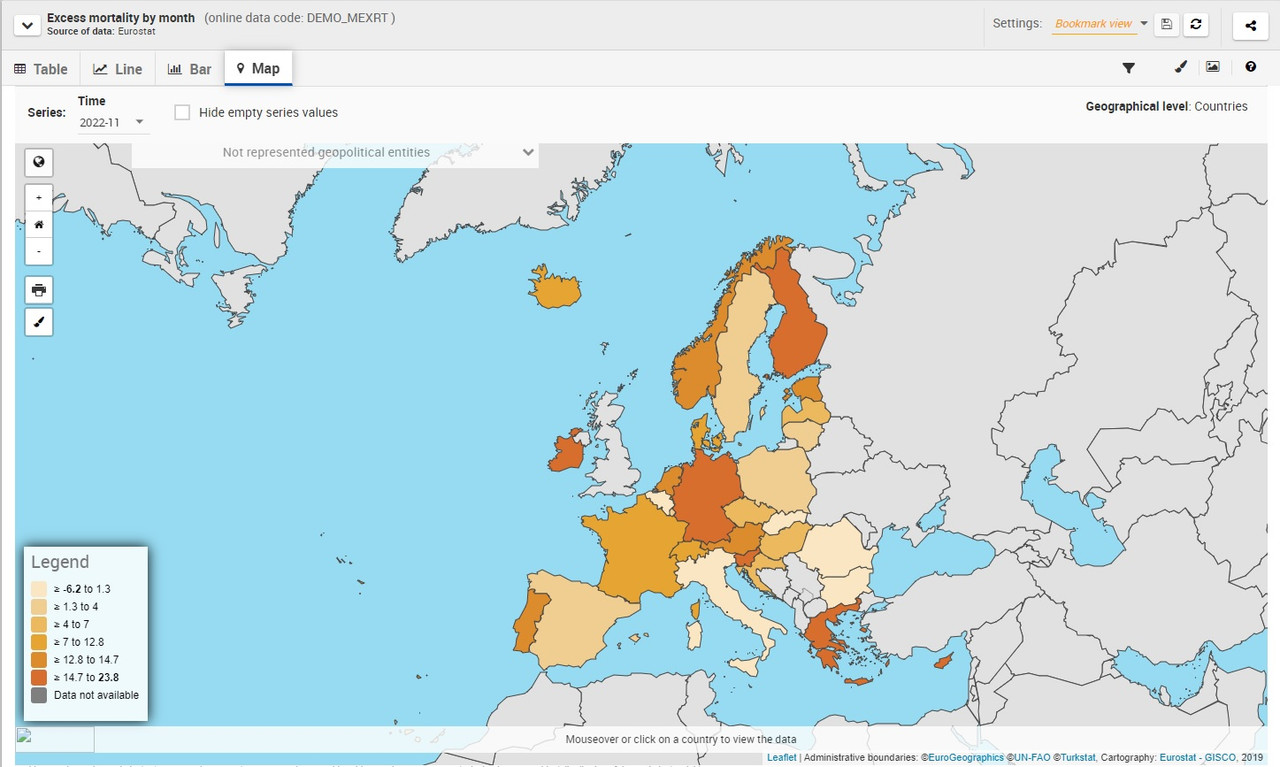Image resolution: width=1280 pixels, height=767 pixels.
Task: Click the Data not available grey swatch
Action: click(x=39, y=695)
